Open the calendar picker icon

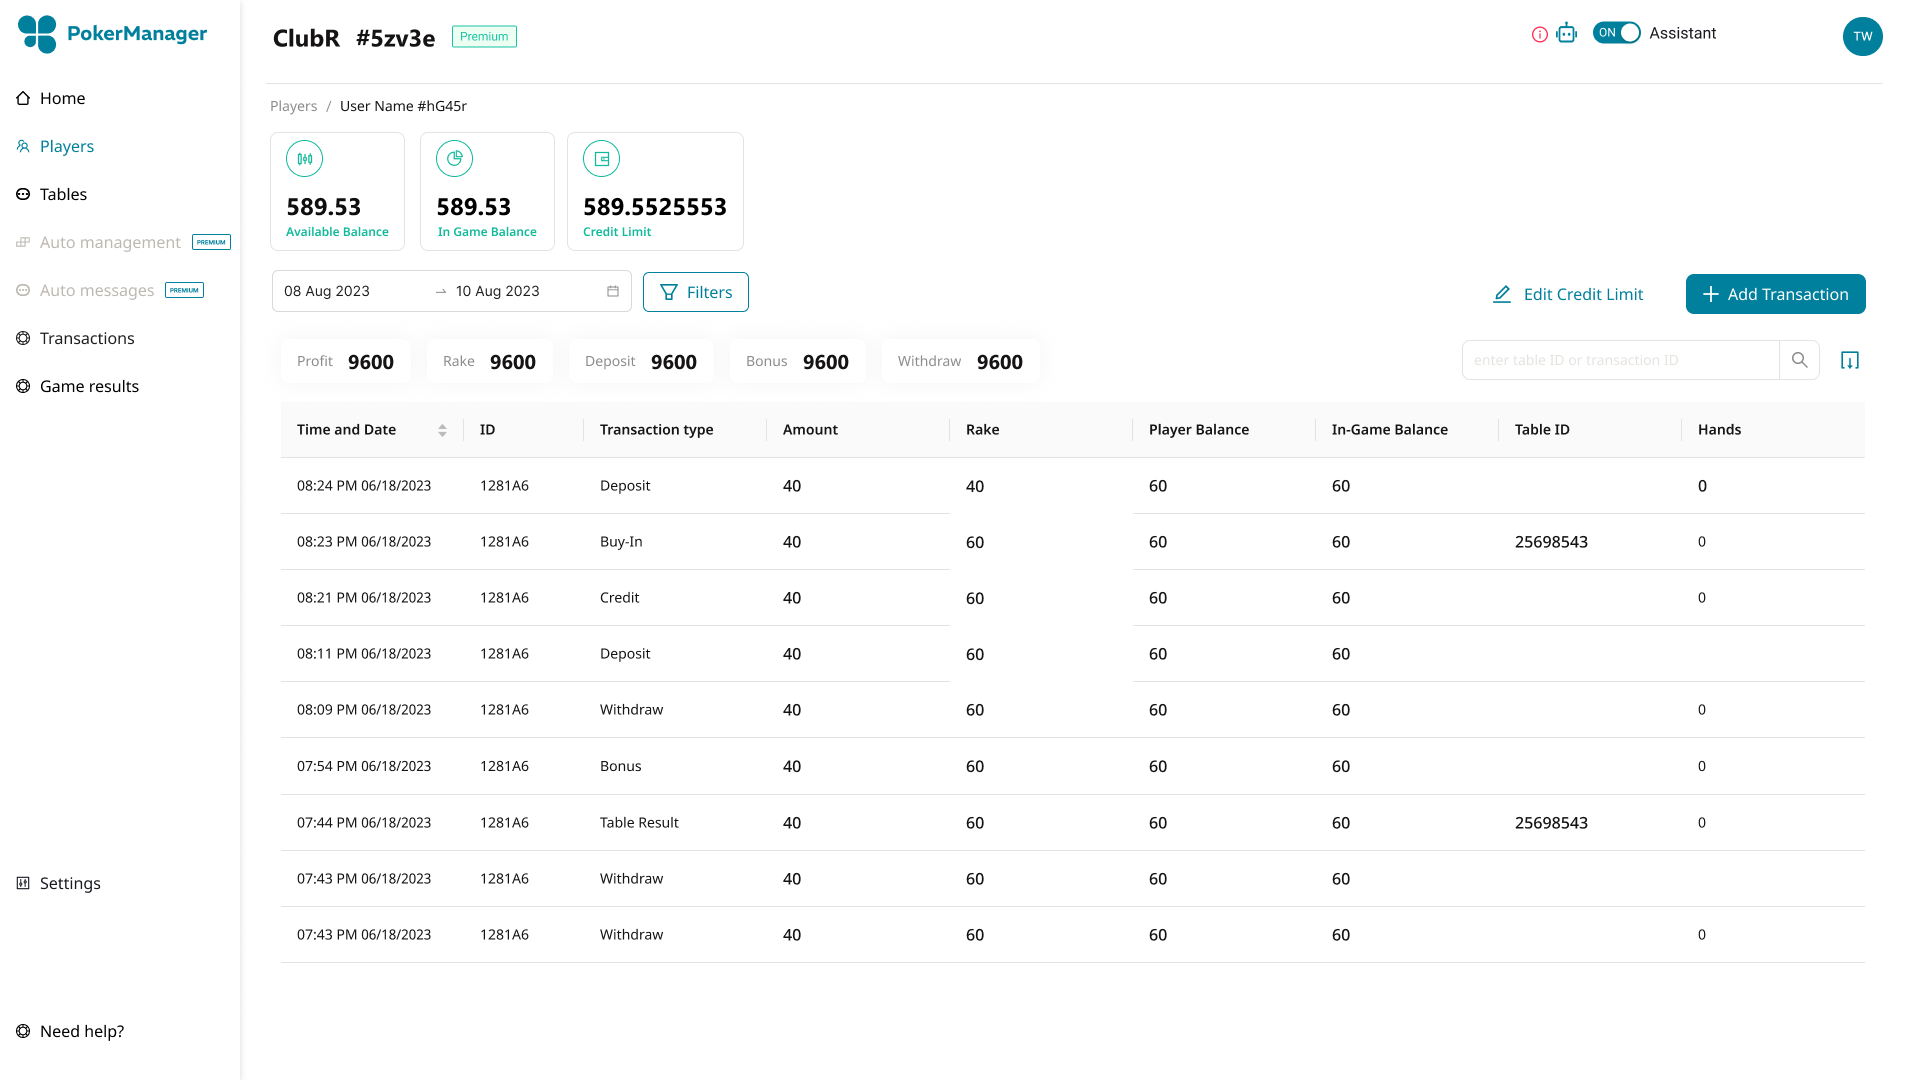[613, 291]
